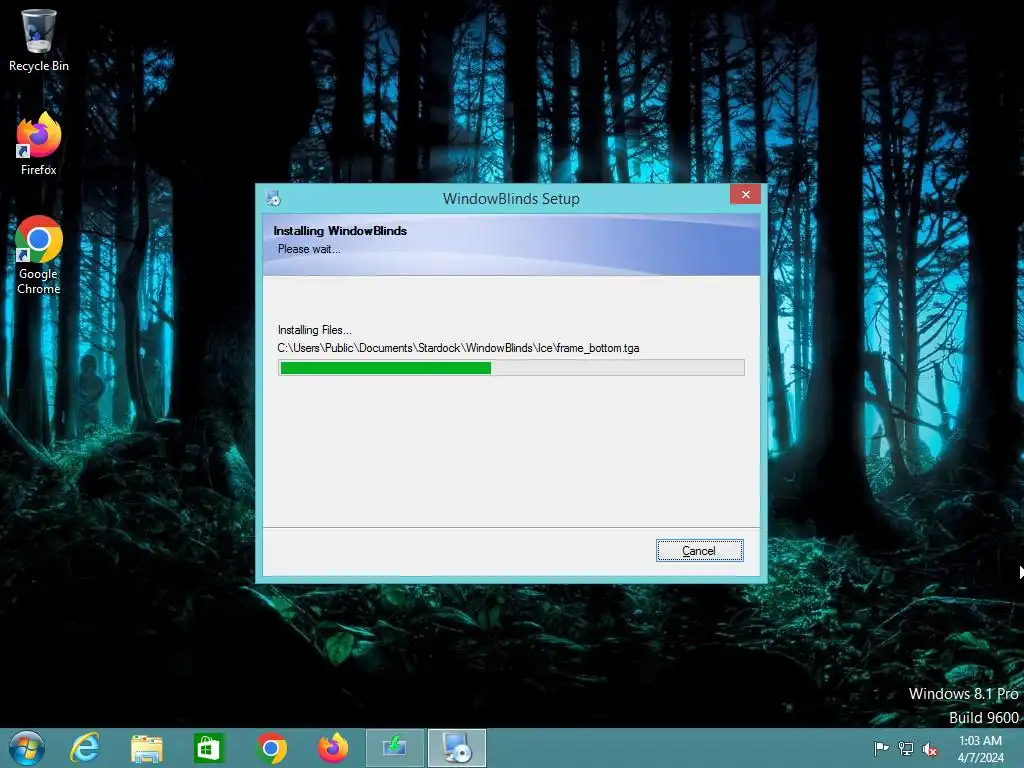Click the network status tray icon
Screen dimensions: 1024x768
click(x=906, y=748)
